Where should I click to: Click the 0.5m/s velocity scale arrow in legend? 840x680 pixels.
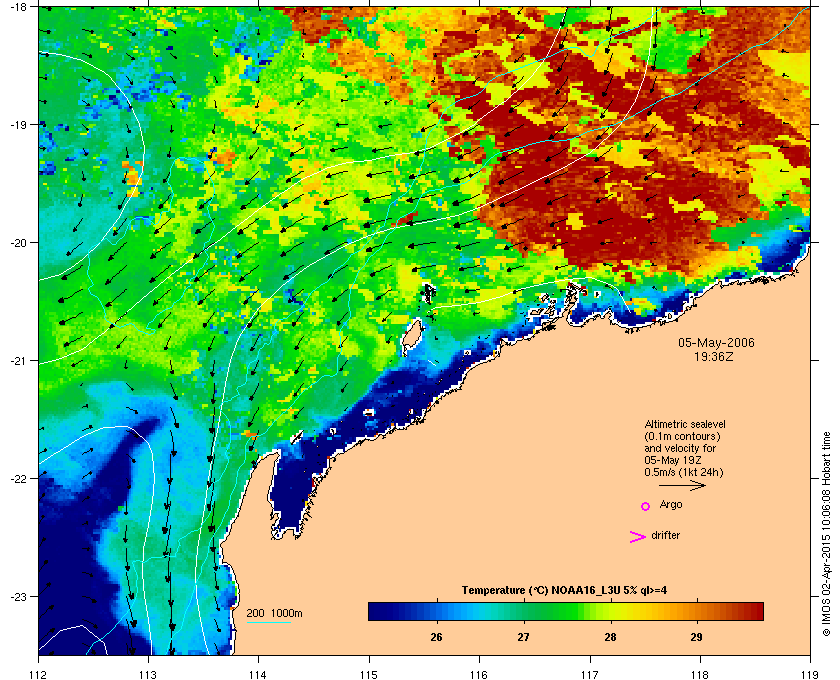pyautogui.click(x=682, y=485)
